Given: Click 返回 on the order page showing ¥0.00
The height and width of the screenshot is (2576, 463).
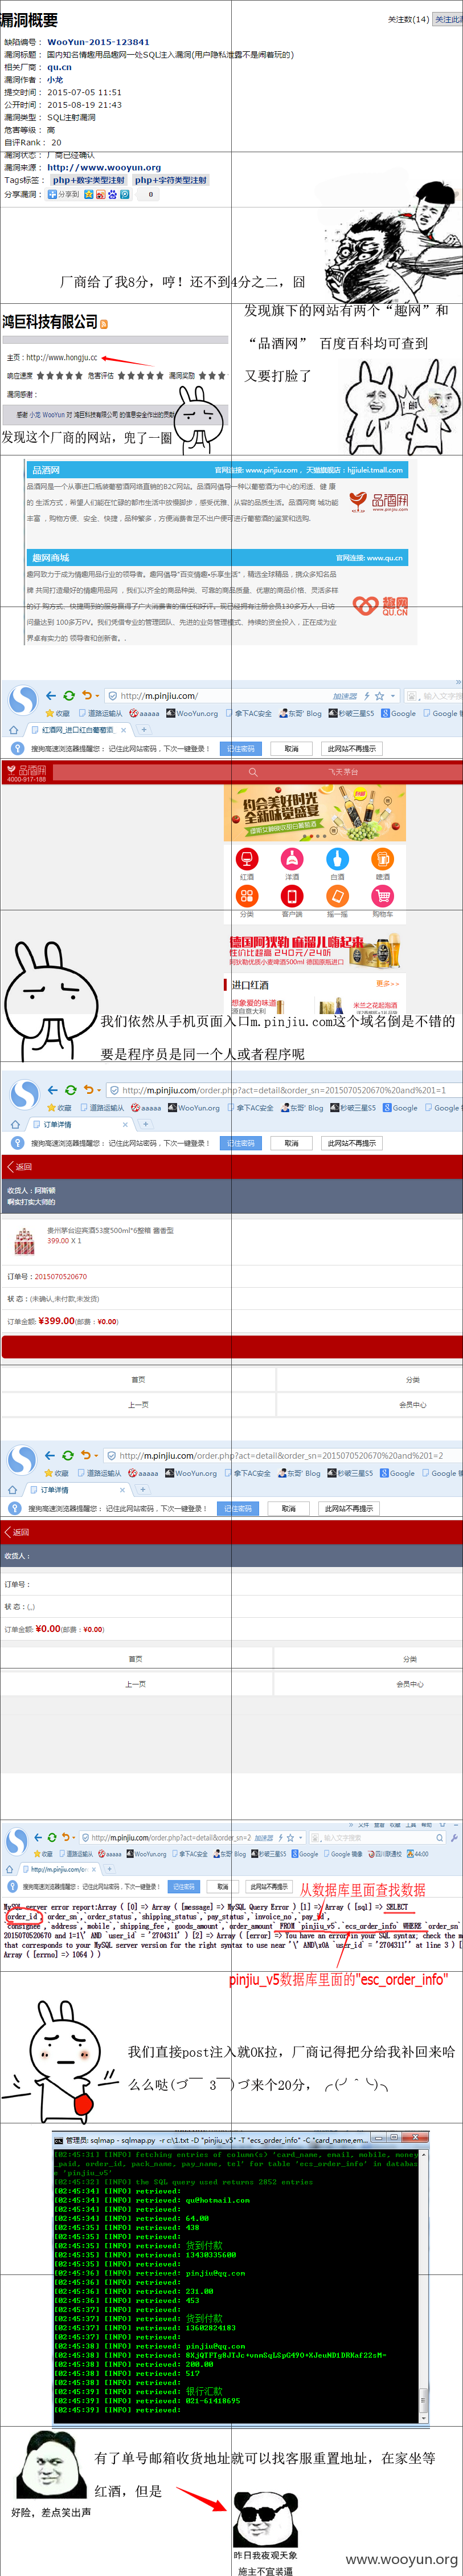Looking at the screenshot, I should pyautogui.click(x=17, y=1531).
